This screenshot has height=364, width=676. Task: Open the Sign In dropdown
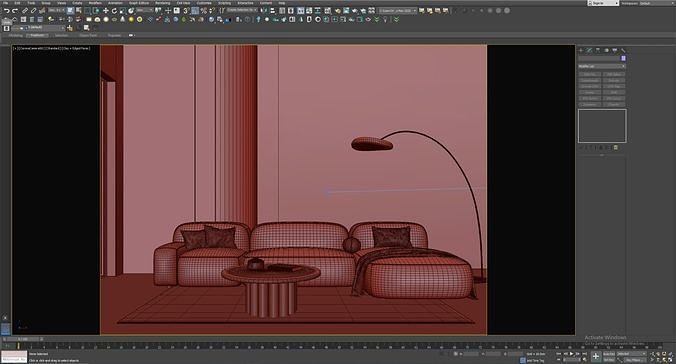pos(603,3)
